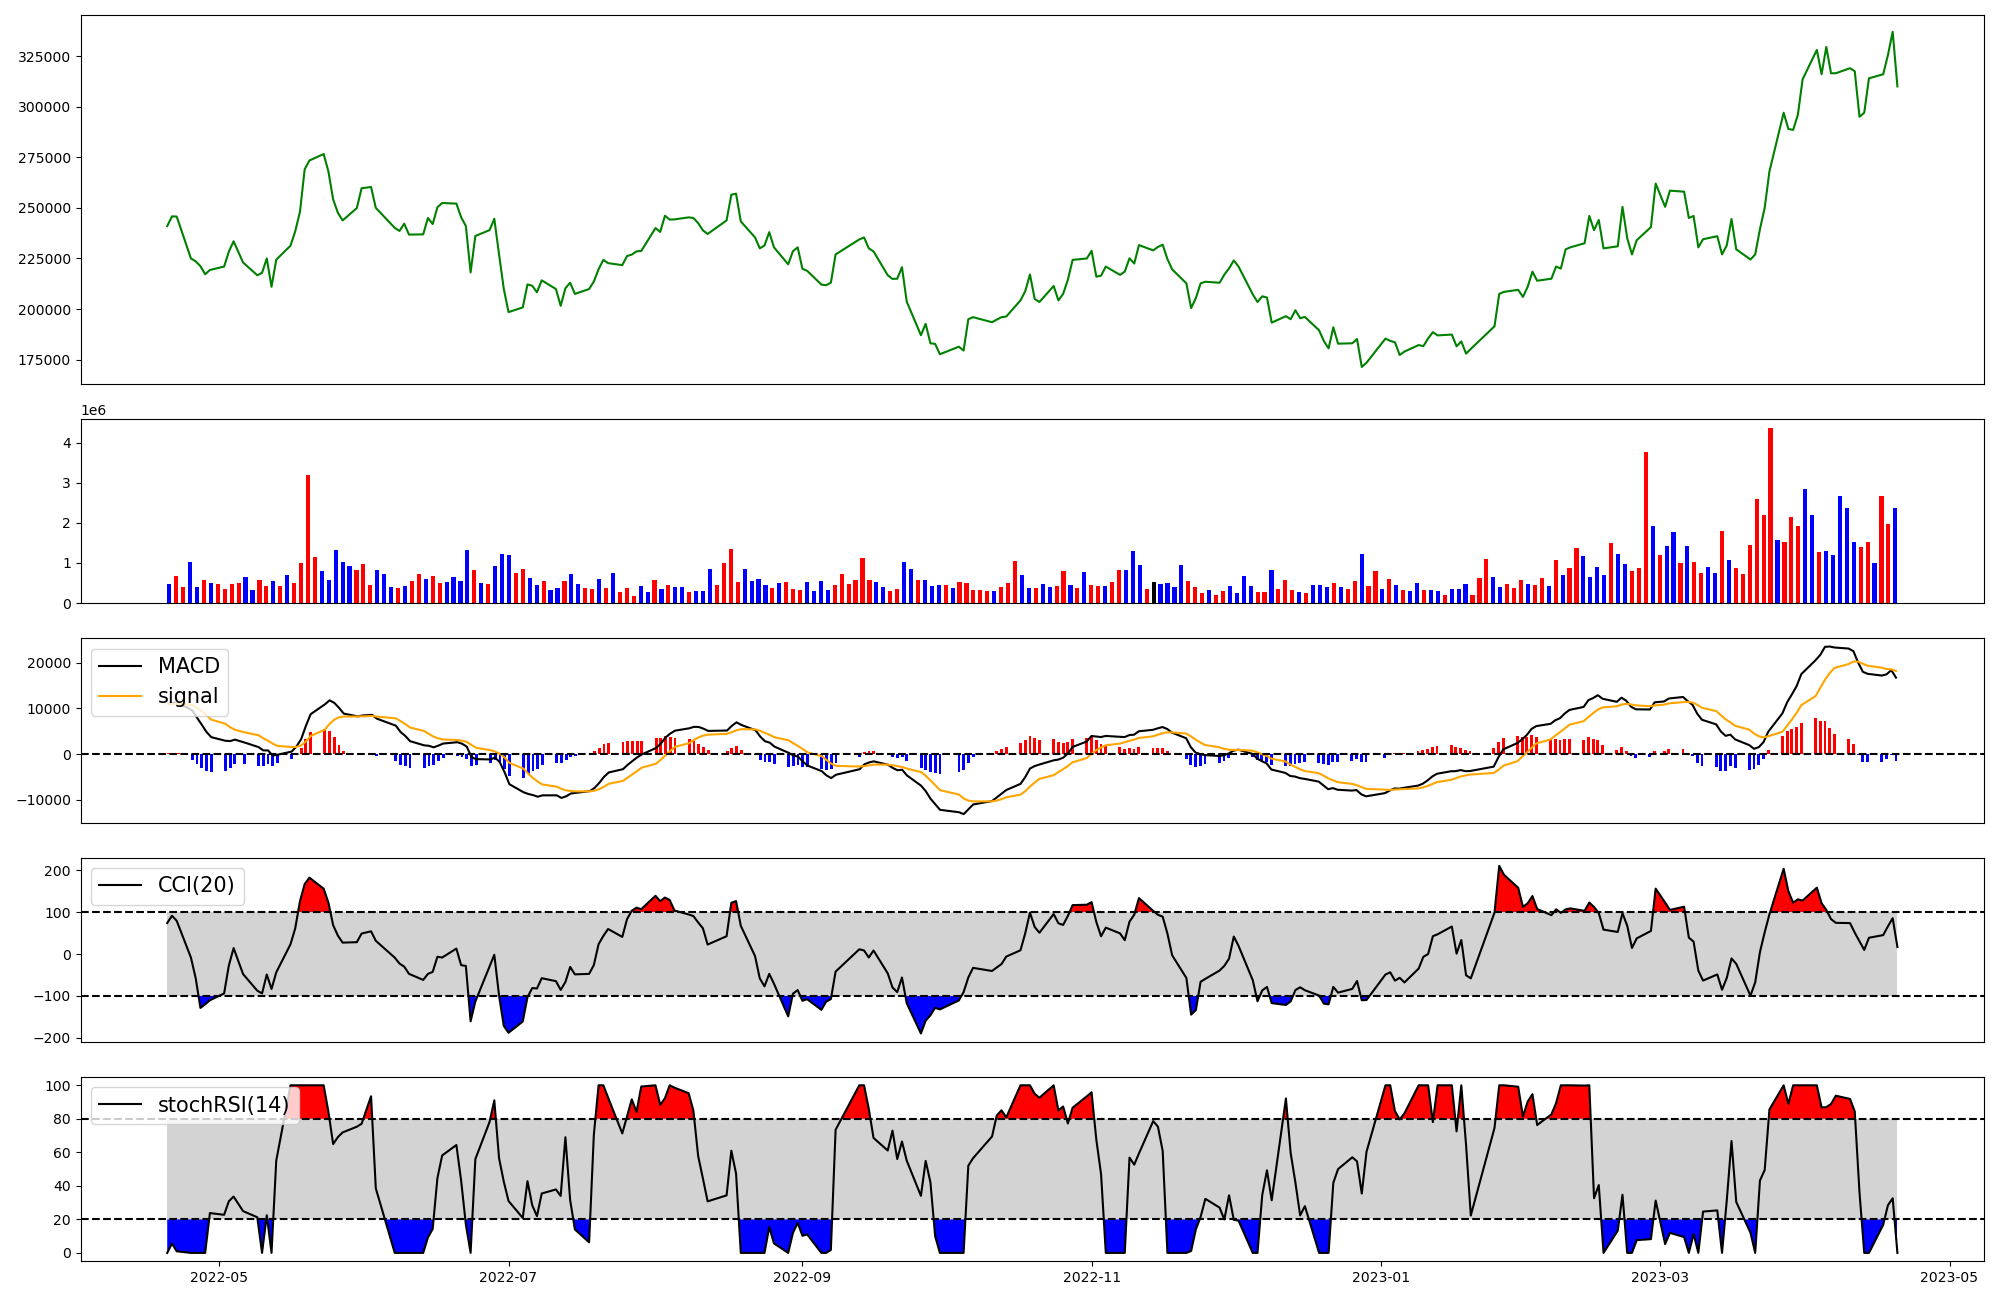Click the 20000 tick on the MACD axis
This screenshot has height=1300, width=2000.
click(48, 663)
